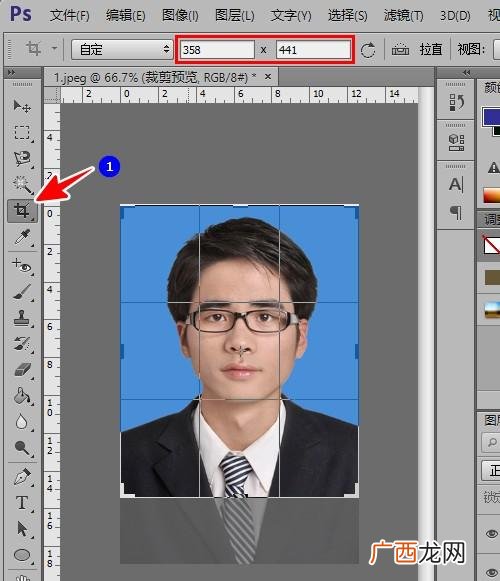
Task: Expand the collapsed toolbox panel arrows
Action: [11, 72]
